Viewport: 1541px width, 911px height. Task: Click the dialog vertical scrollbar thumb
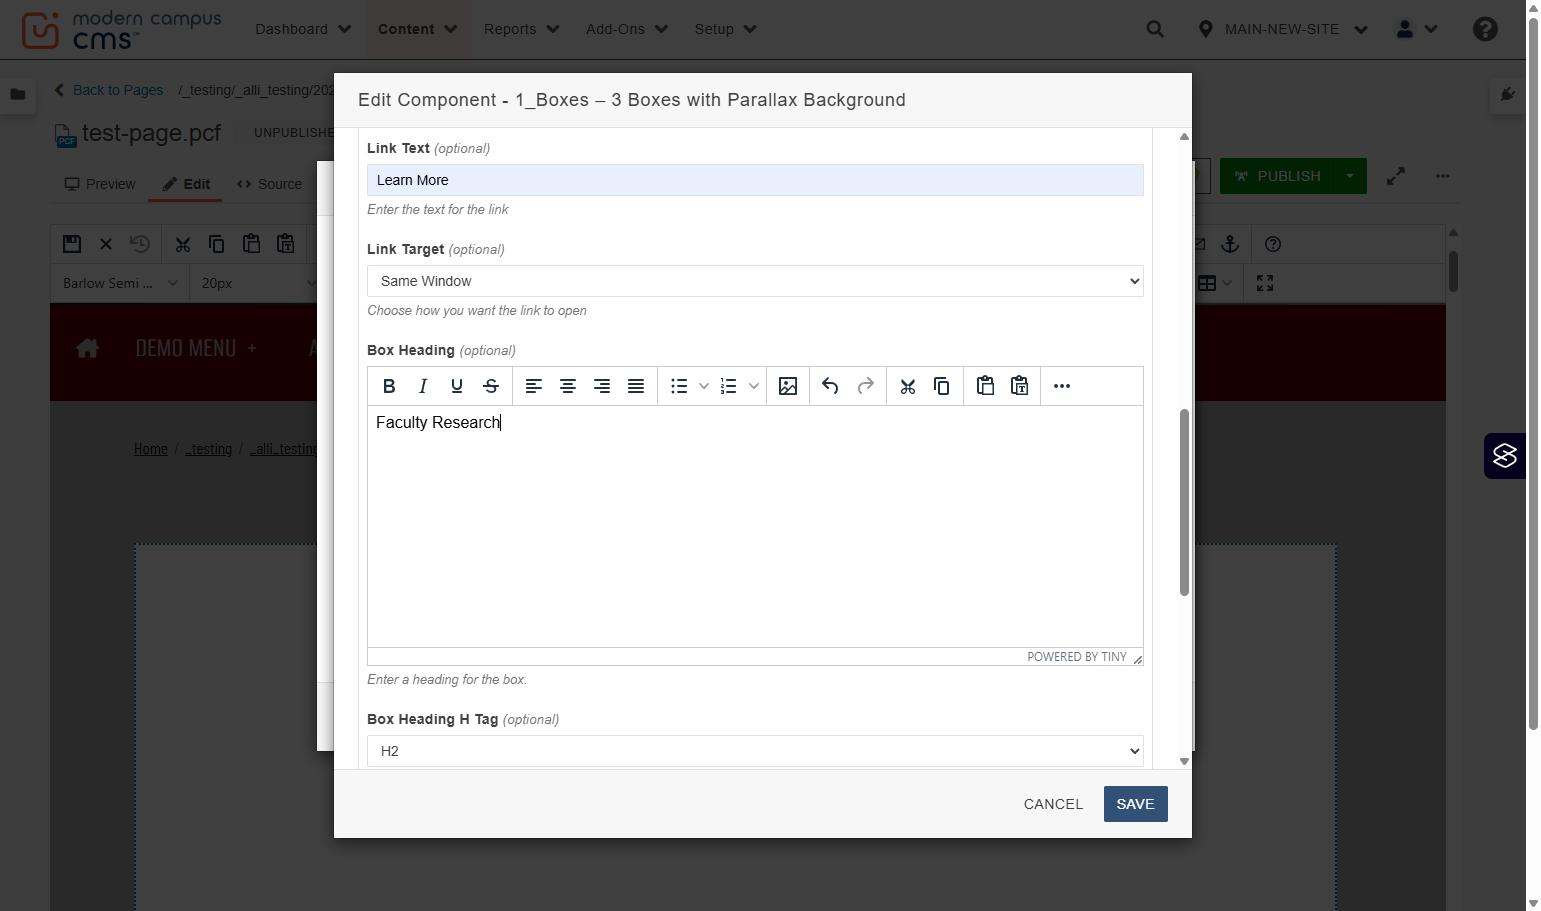(1184, 502)
